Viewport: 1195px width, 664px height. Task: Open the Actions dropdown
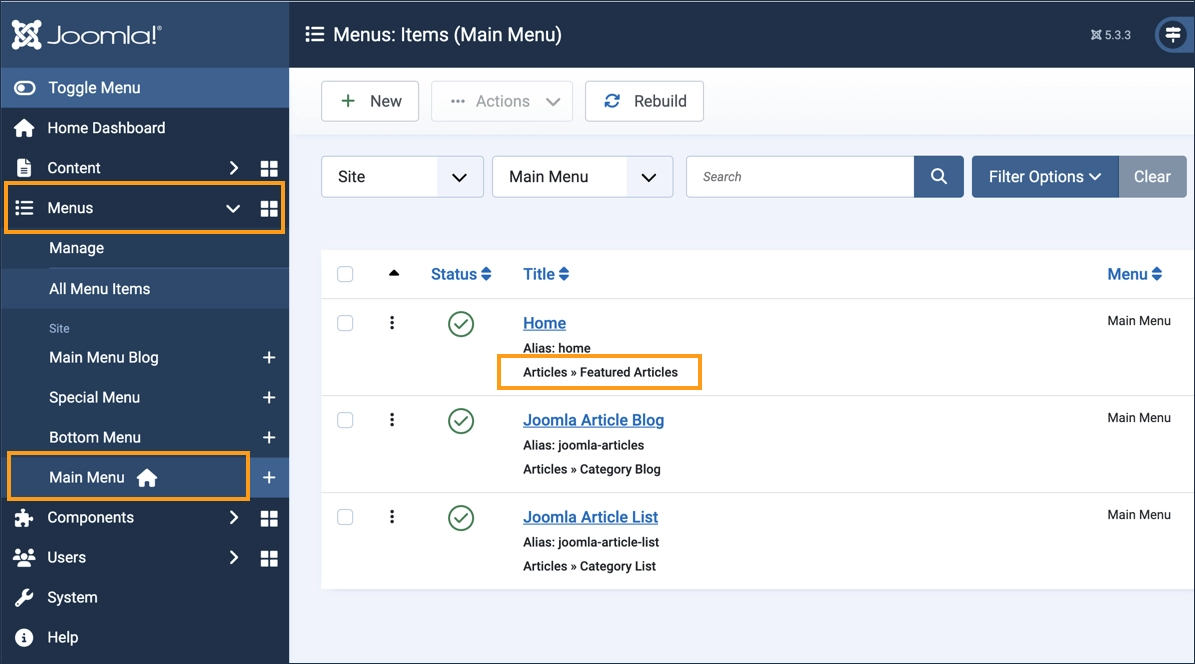[x=501, y=100]
